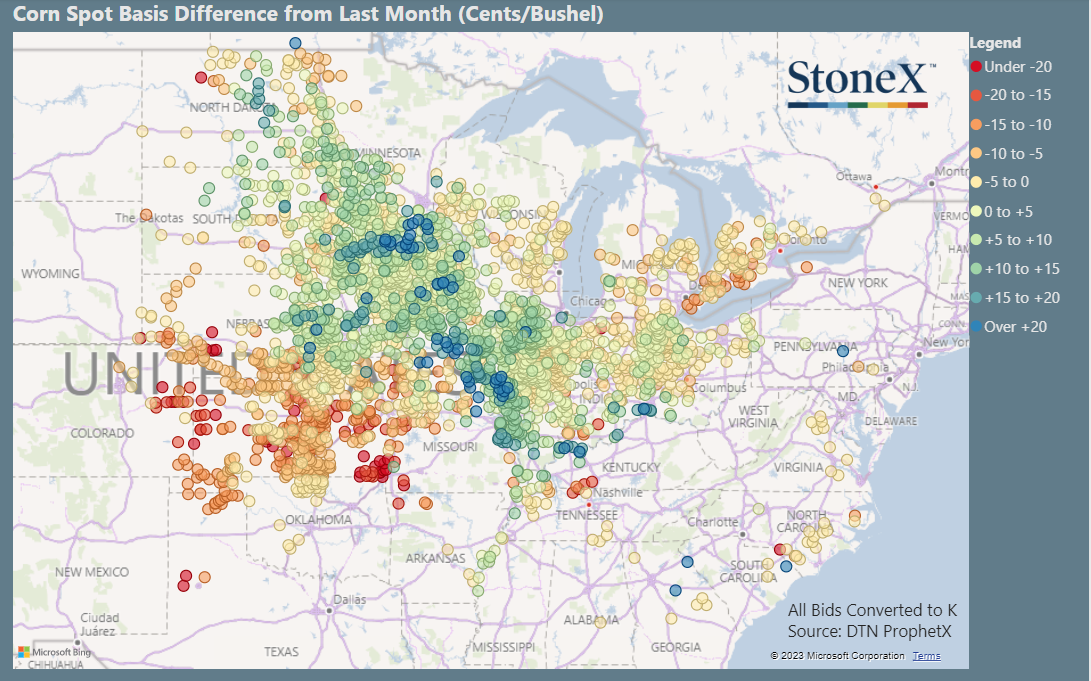
Task: Select the '-5 to 0' legend swatch
Action: 976,182
